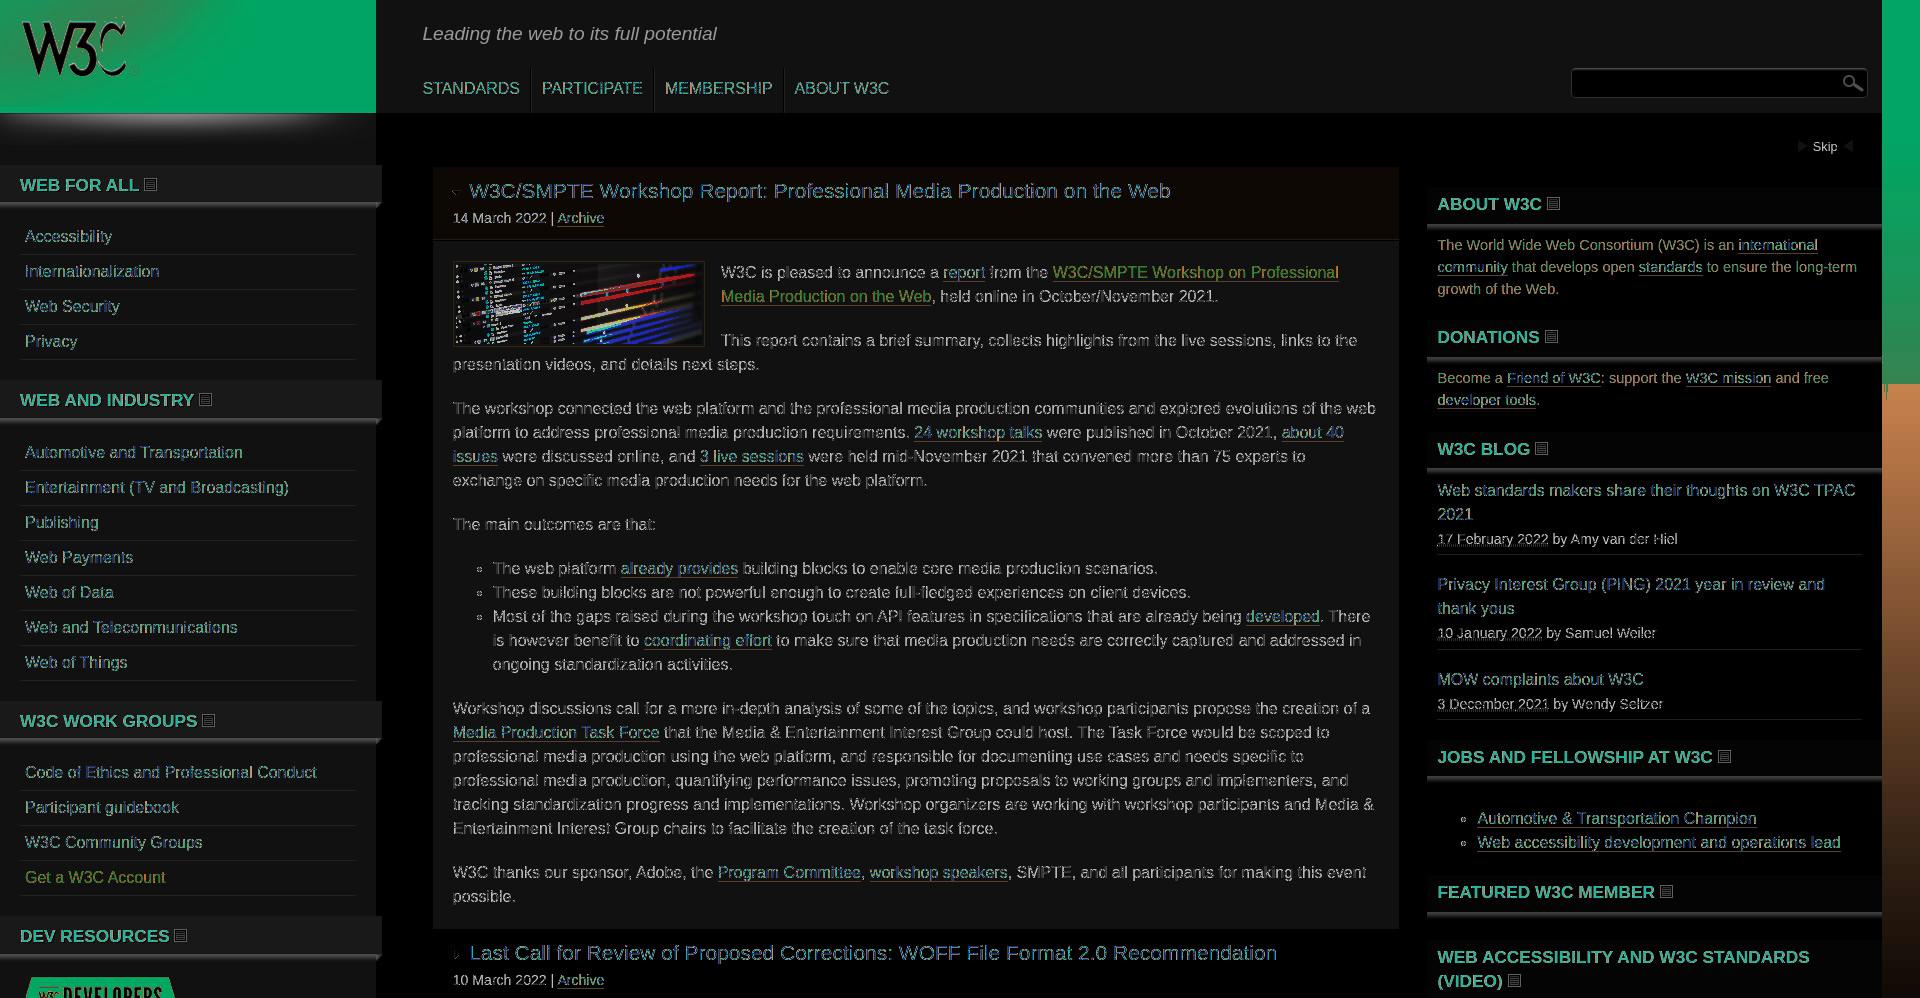Click the search input field
Image resolution: width=1920 pixels, height=998 pixels.
point(1706,83)
